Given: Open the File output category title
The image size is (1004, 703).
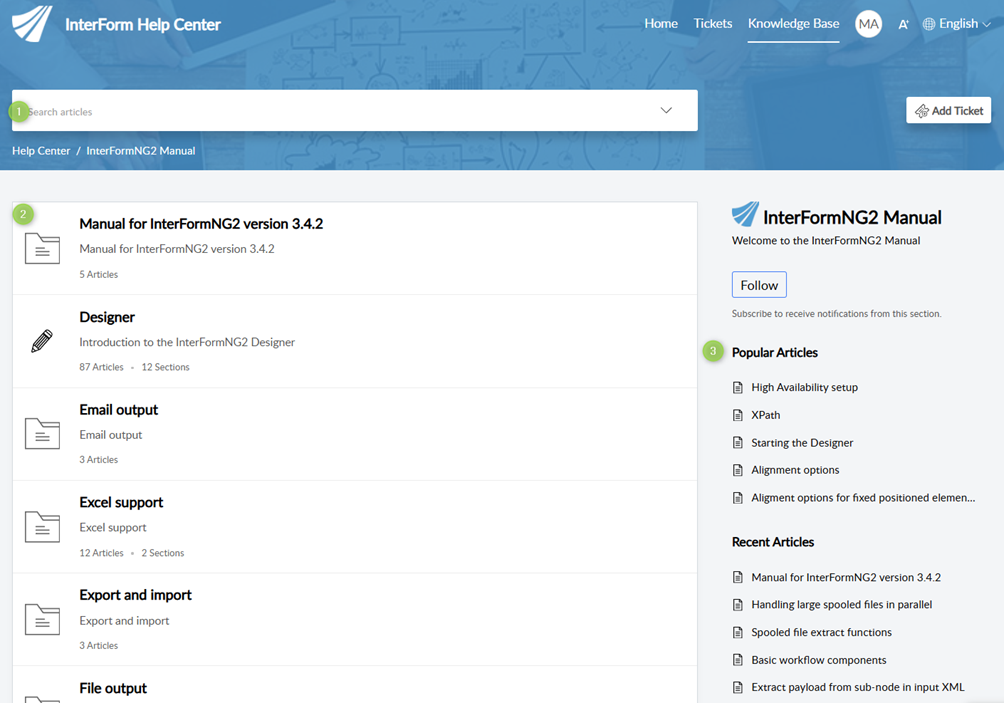Looking at the screenshot, I should coord(113,688).
